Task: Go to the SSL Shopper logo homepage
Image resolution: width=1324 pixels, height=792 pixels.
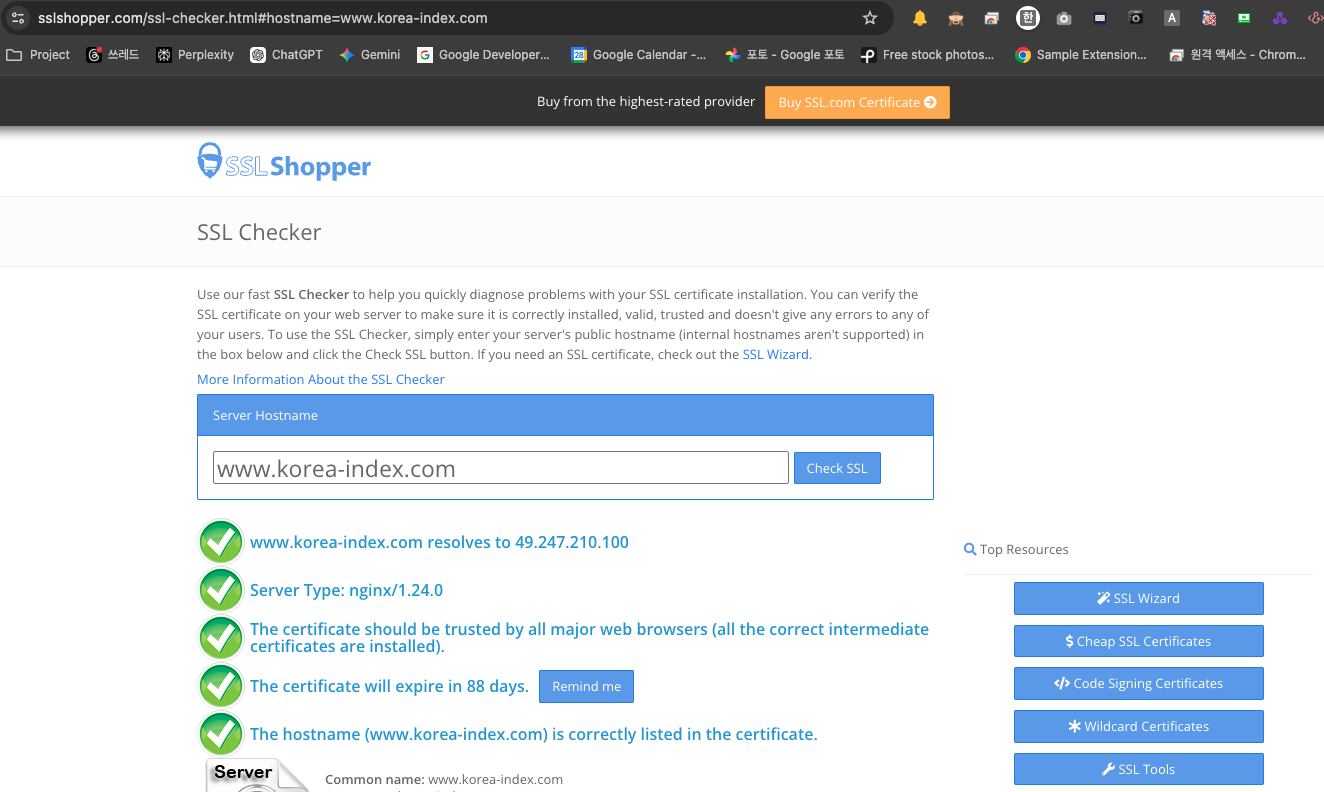Action: tap(284, 162)
